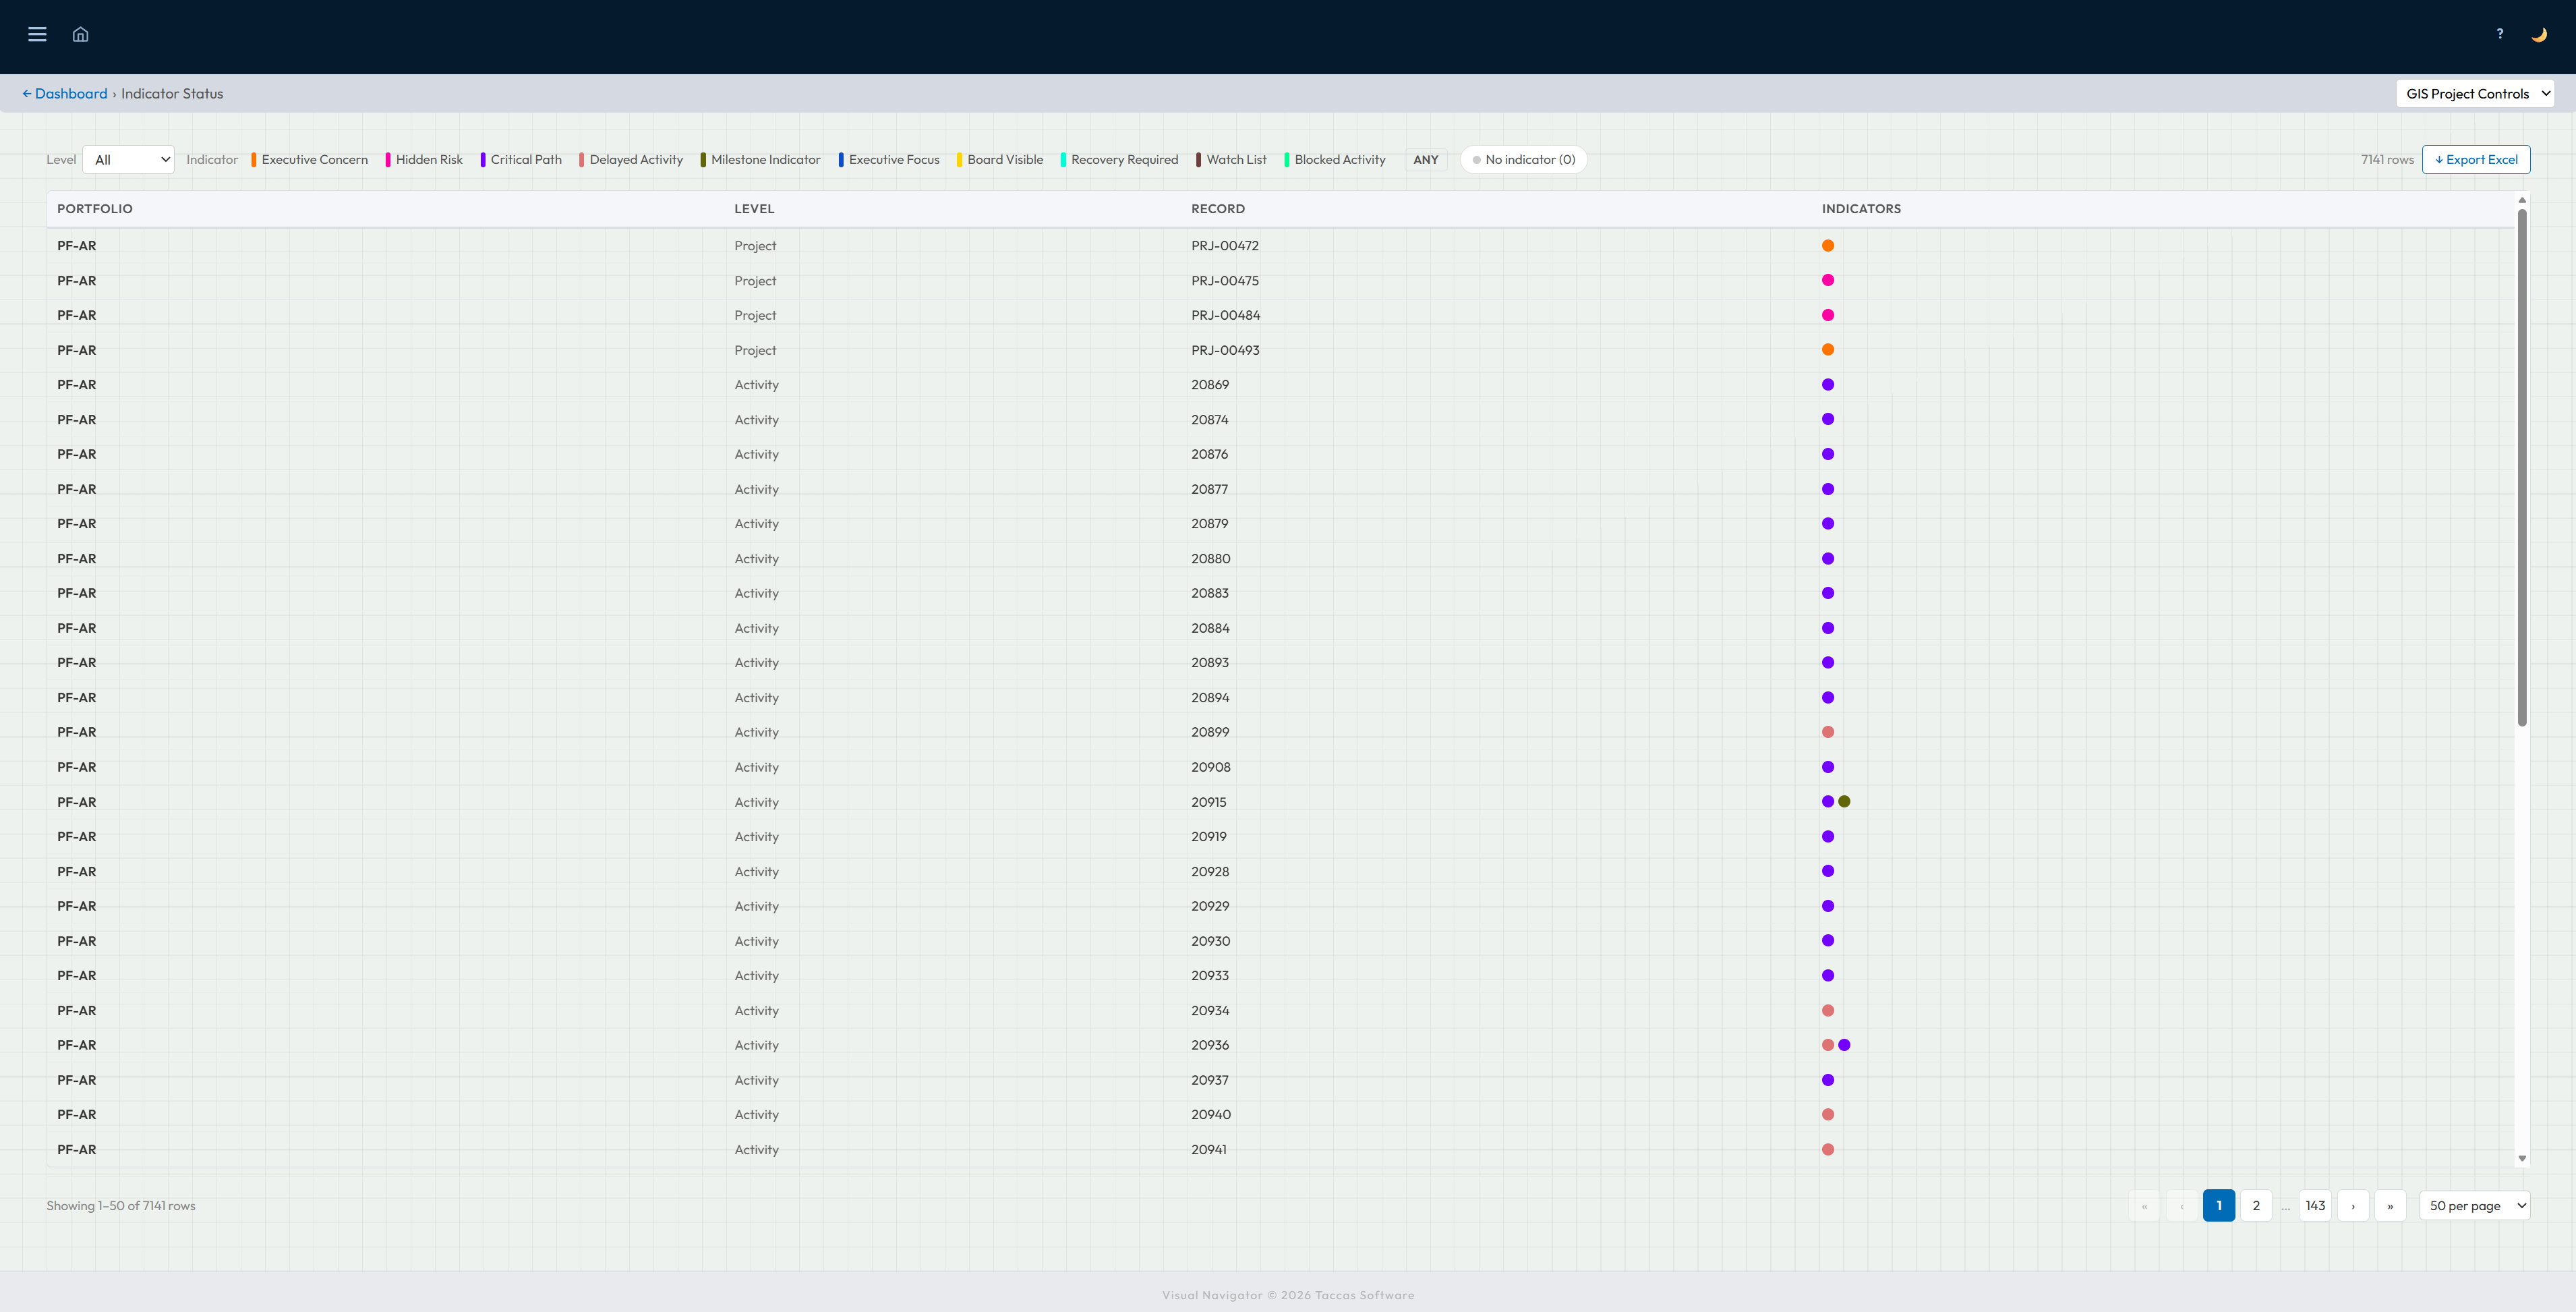Sort by LEVEL column header

pos(754,209)
